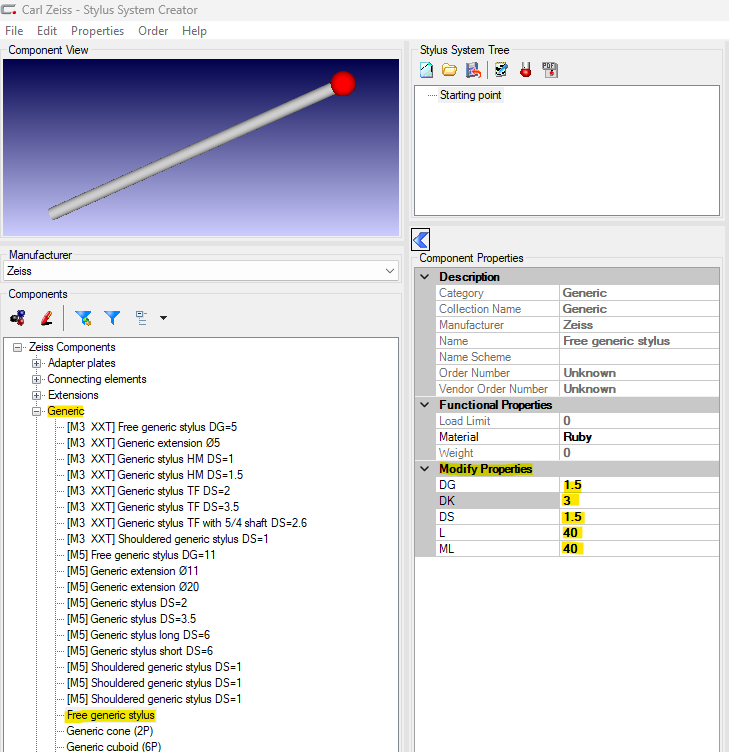Open a stylus system with folder icon
The height and width of the screenshot is (752, 729).
[x=450, y=70]
